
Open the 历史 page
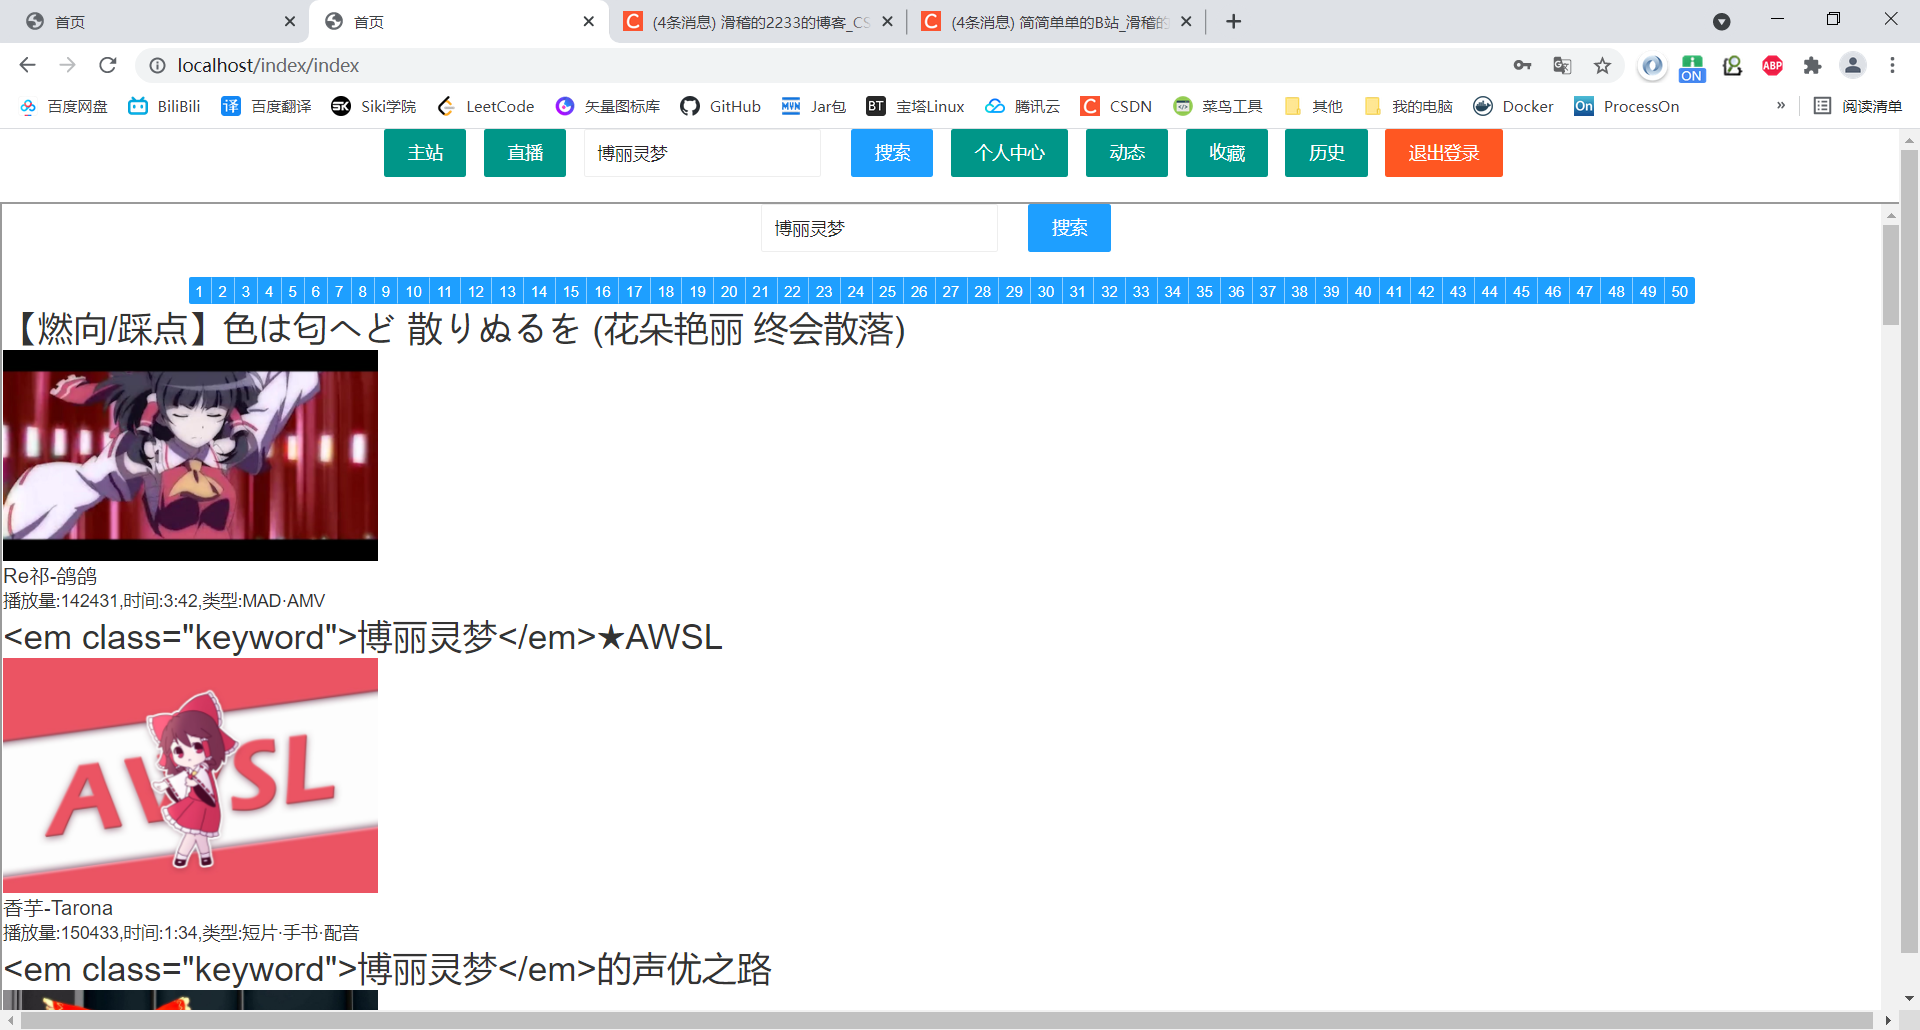pos(1326,153)
